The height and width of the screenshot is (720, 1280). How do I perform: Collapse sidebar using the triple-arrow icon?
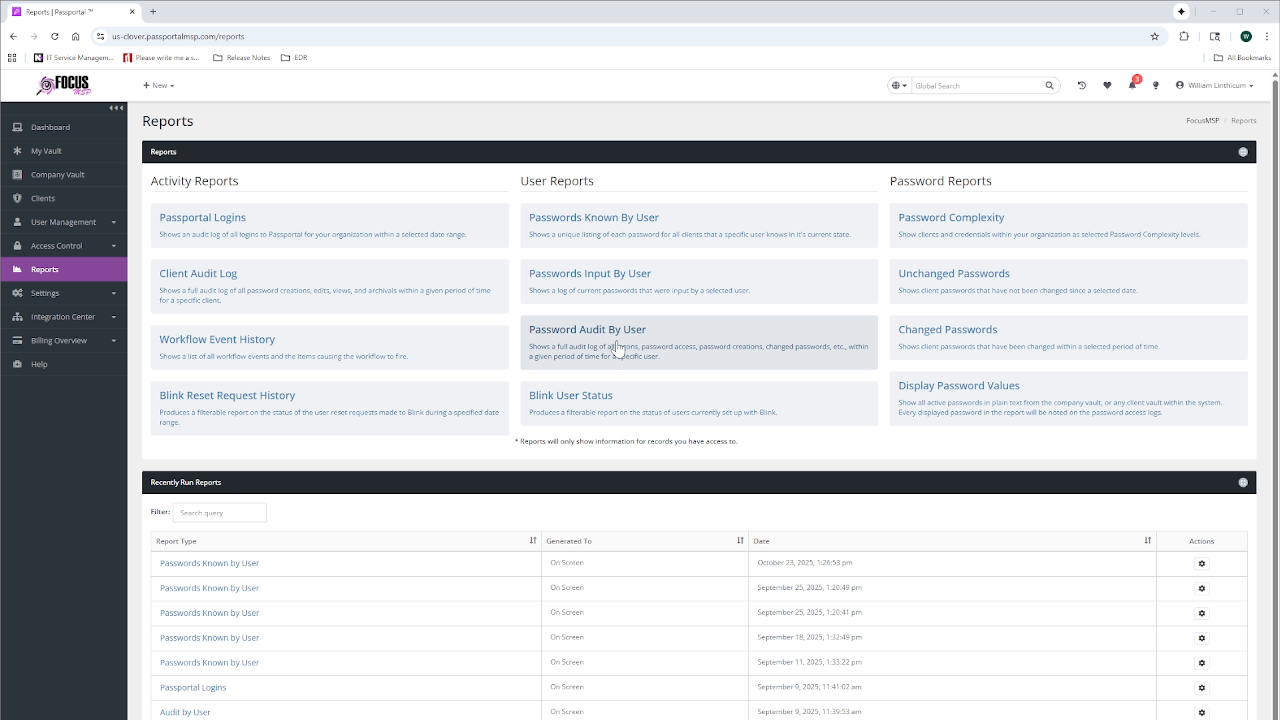pos(116,108)
